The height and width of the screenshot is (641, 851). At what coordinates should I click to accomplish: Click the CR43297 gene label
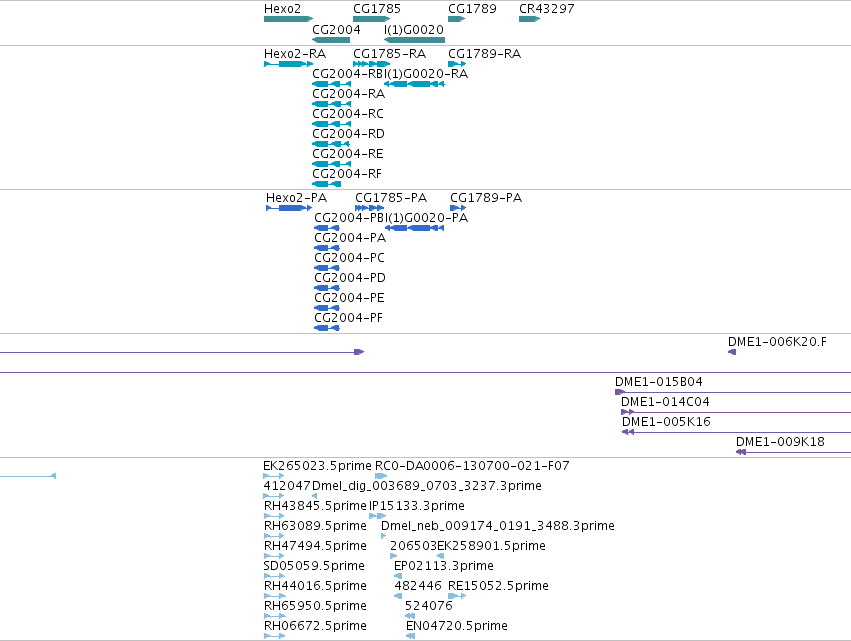coord(547,9)
